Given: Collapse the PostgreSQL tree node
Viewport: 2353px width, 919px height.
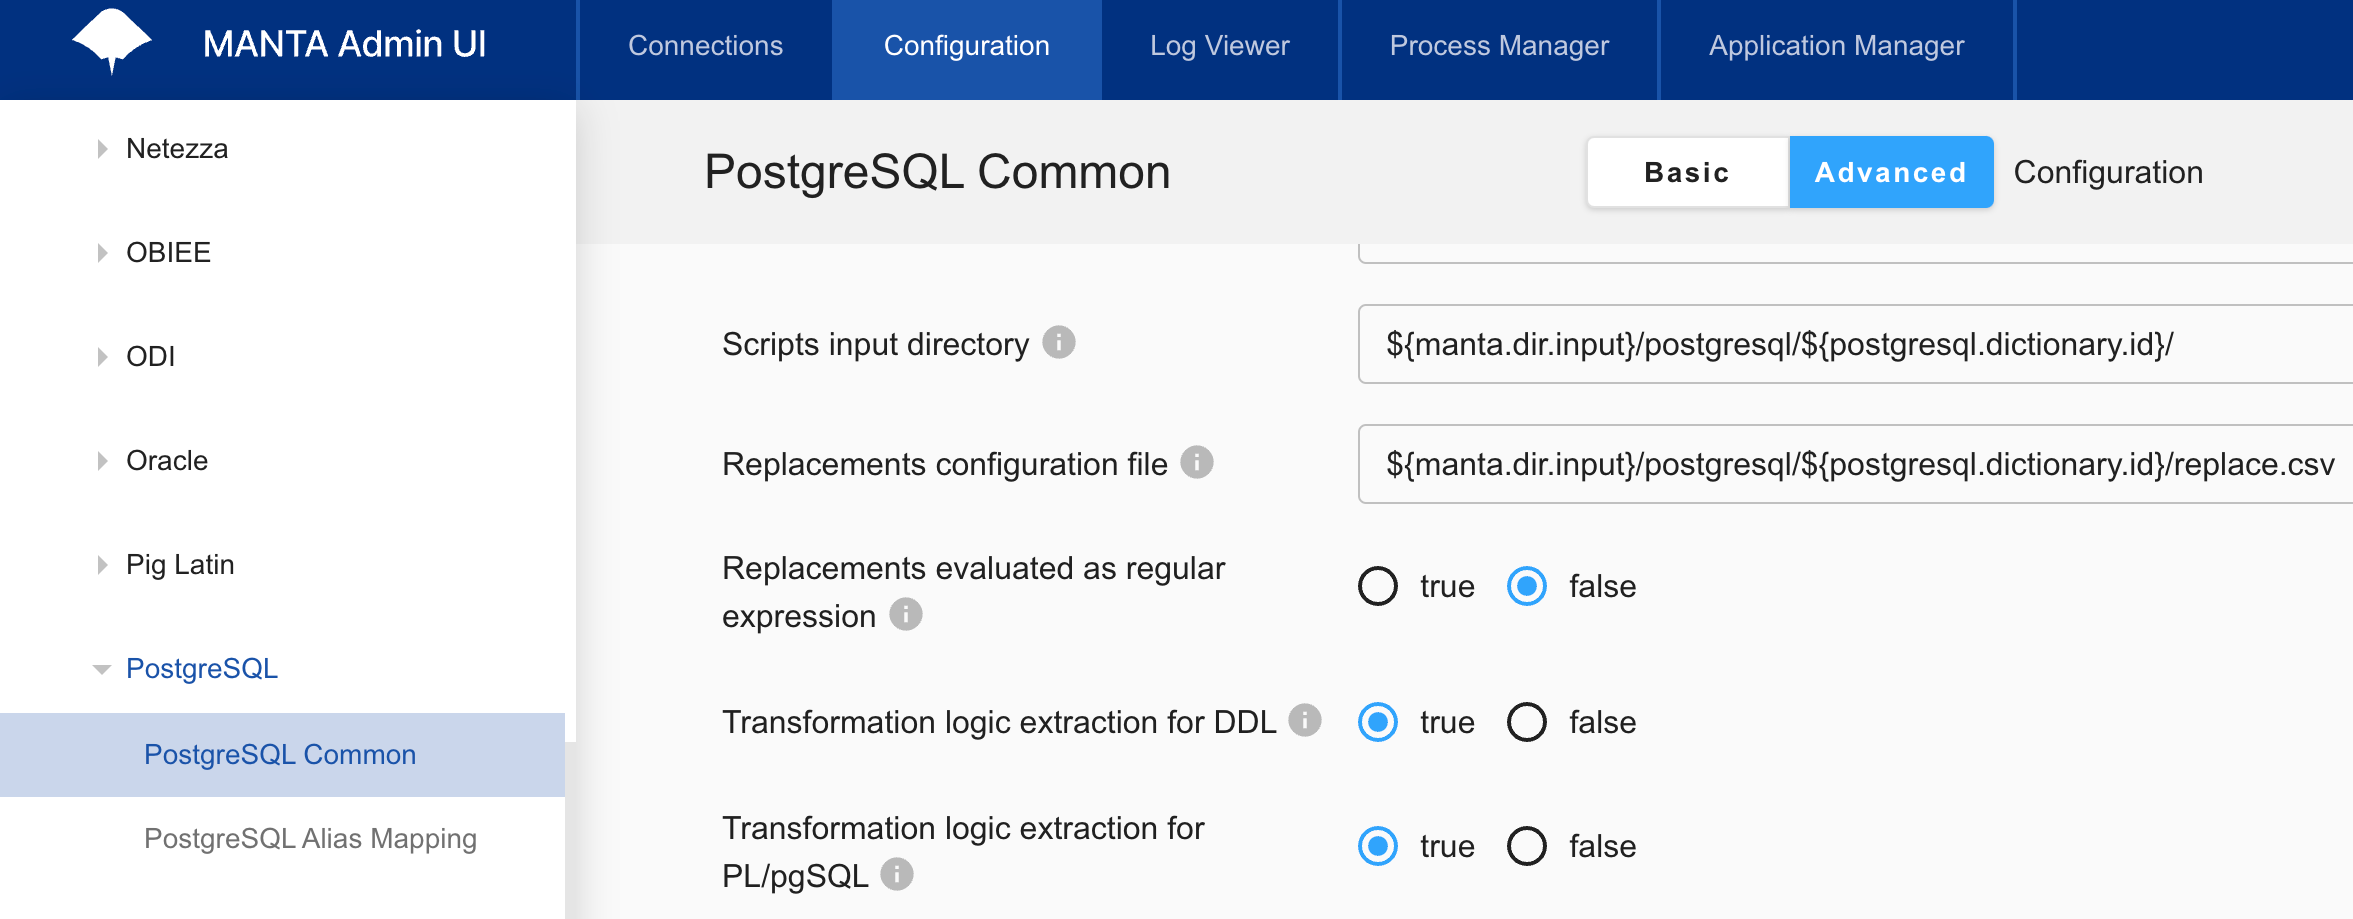Looking at the screenshot, I should (100, 668).
